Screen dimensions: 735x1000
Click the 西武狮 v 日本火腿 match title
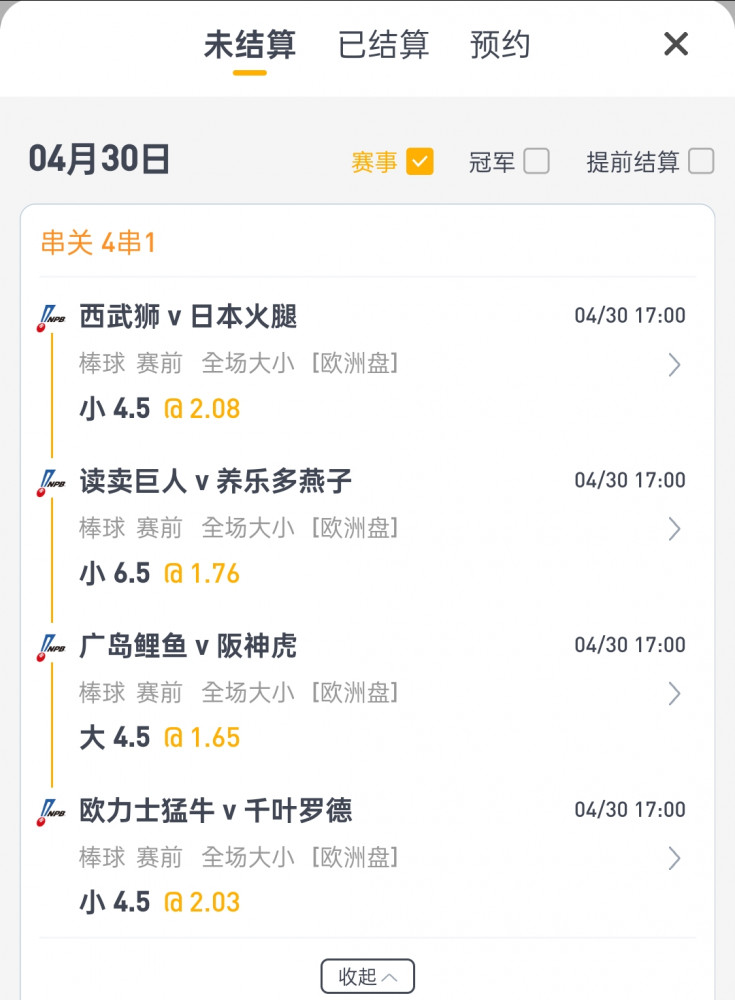click(189, 317)
